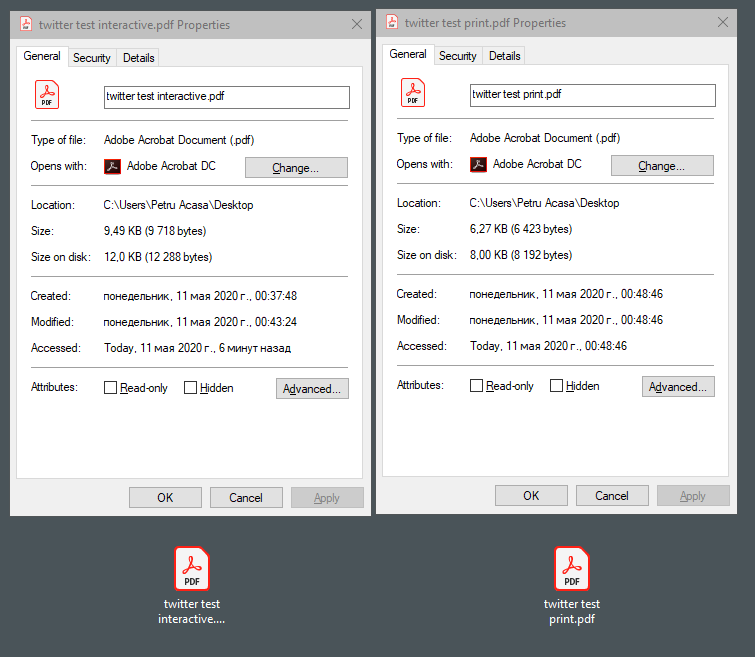Screen dimensions: 755x657
Task: Click Created time ending 00:37:48
Action: [200, 296]
